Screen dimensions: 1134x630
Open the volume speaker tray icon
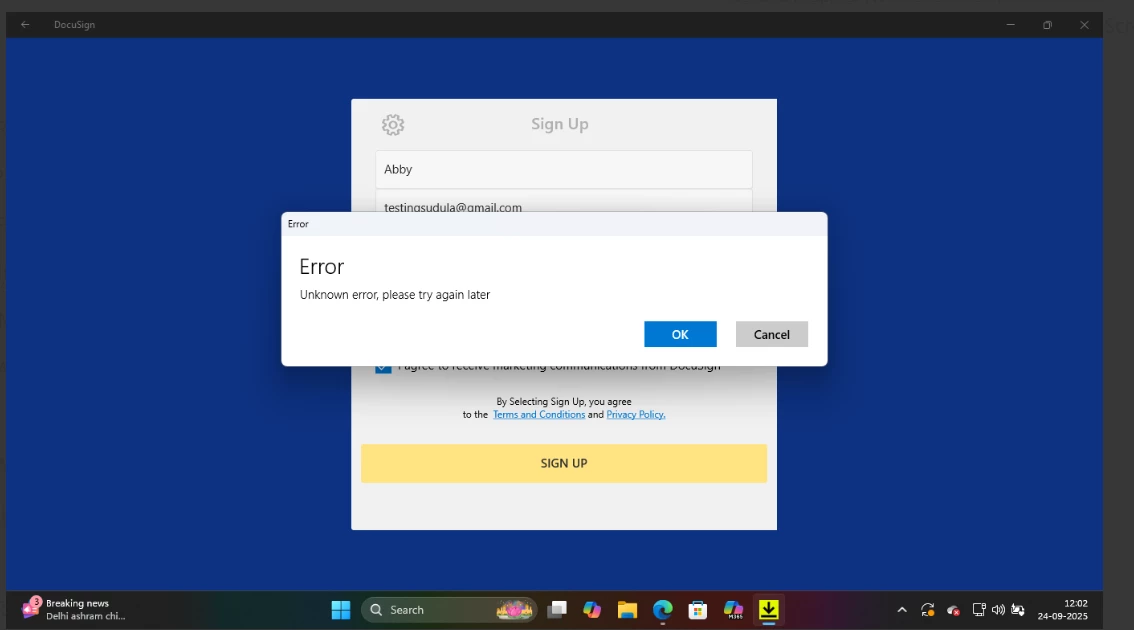tap(998, 610)
